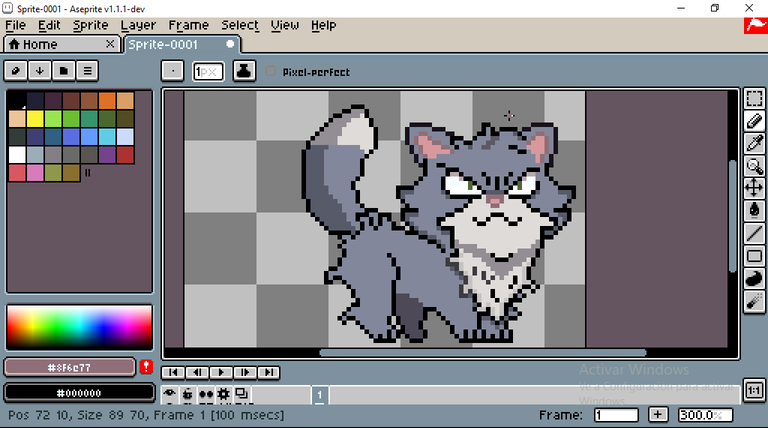Go to the next frame
Image resolution: width=768 pixels, height=428 pixels.
245,373
